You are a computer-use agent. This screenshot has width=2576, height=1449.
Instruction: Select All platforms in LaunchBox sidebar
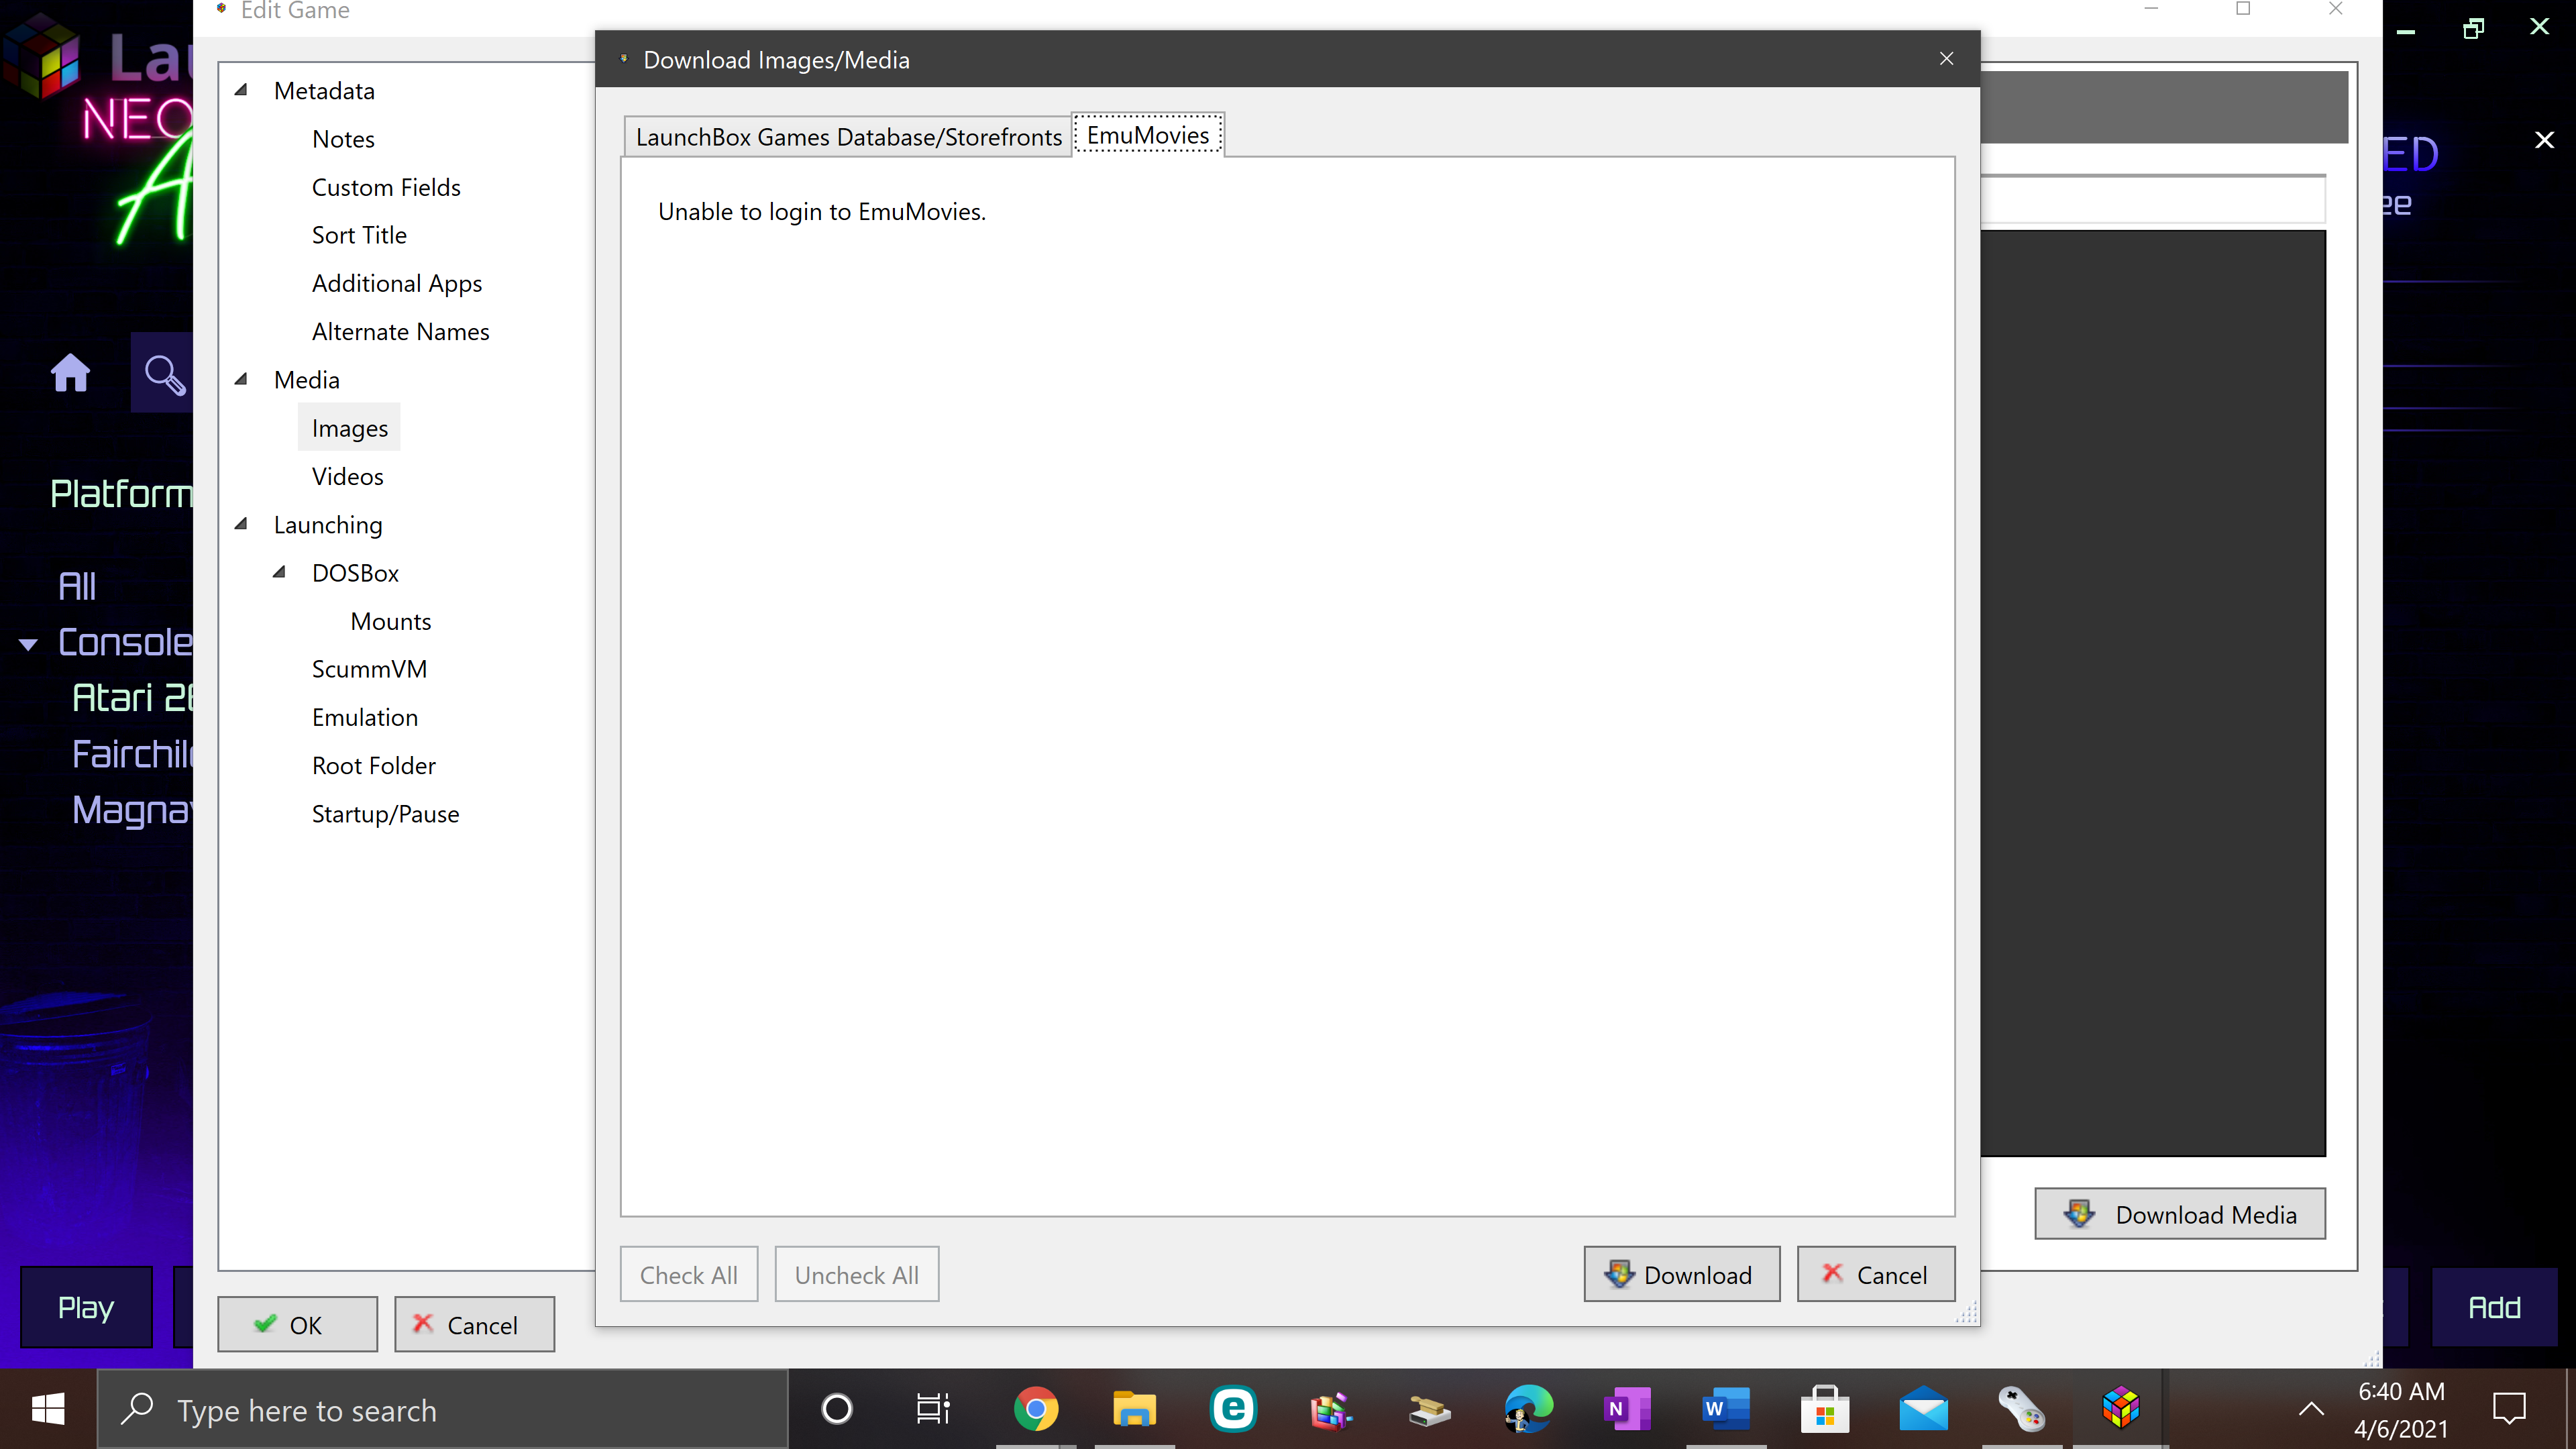(77, 586)
